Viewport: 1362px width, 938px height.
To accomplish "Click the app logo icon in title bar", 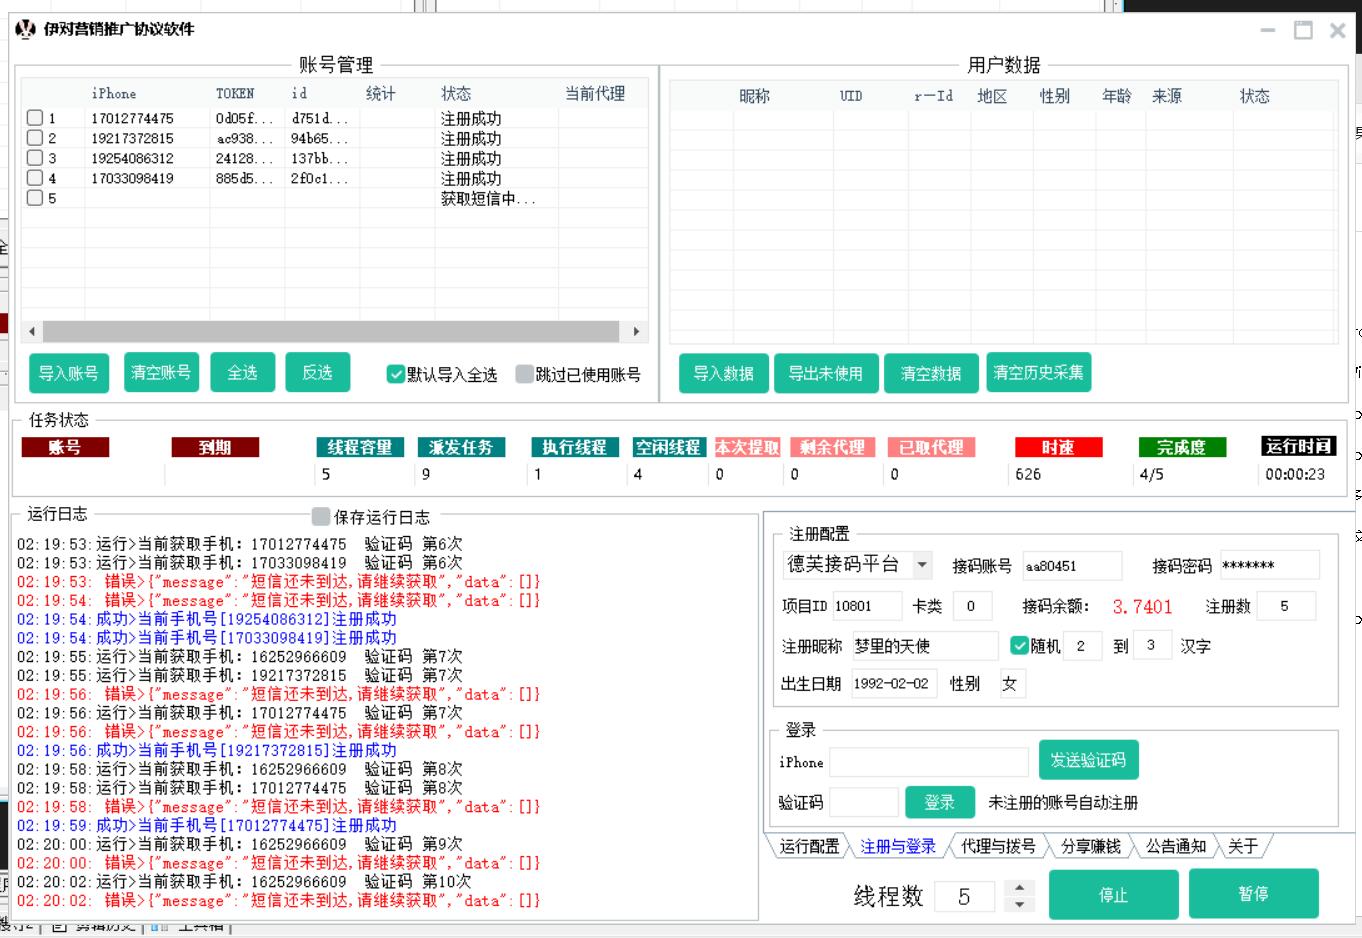I will (x=26, y=29).
